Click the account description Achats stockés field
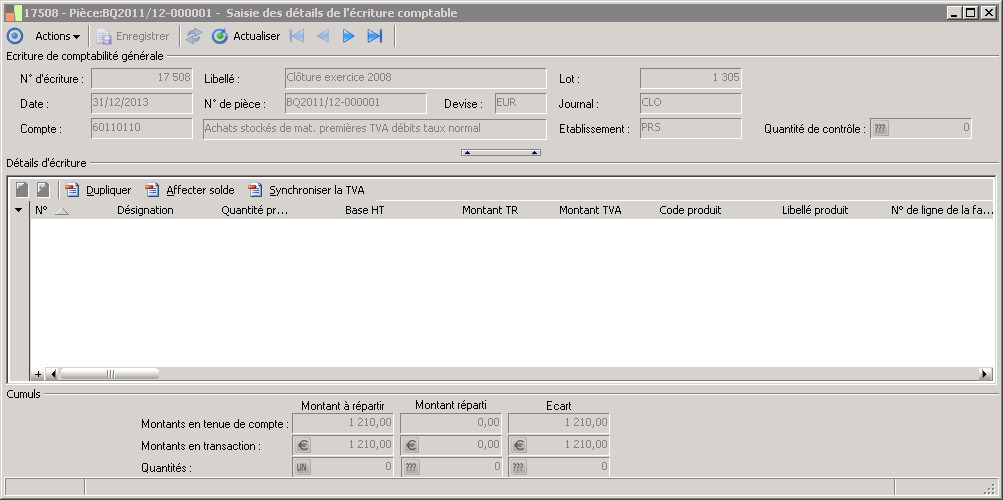 click(375, 128)
